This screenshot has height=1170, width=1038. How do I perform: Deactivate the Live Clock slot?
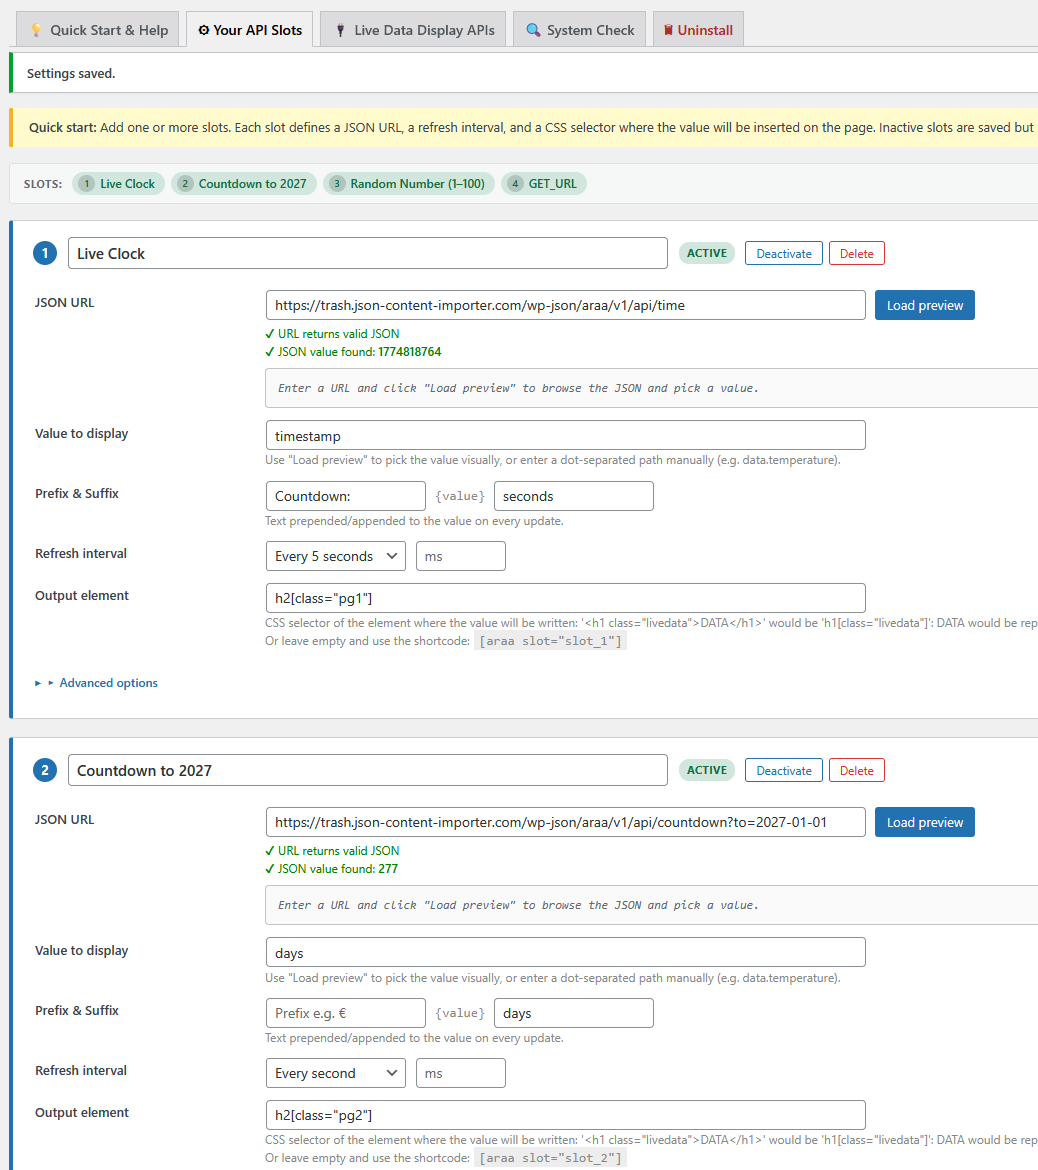click(783, 253)
